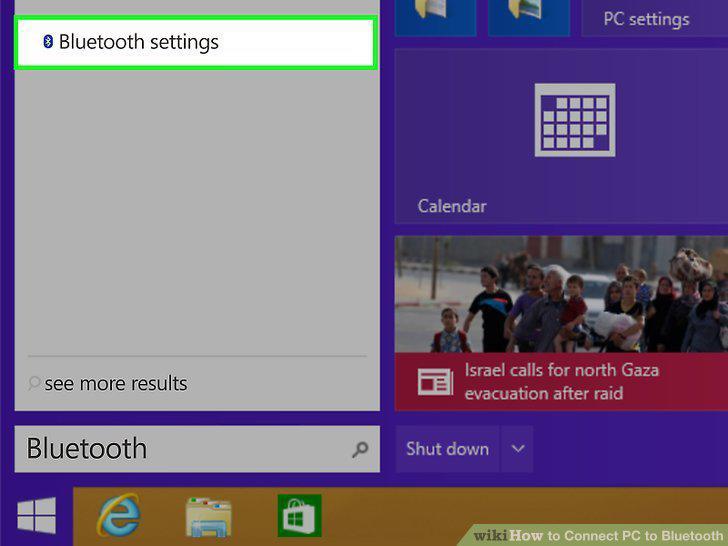Click the search magnifier icon in search box

coord(360,449)
